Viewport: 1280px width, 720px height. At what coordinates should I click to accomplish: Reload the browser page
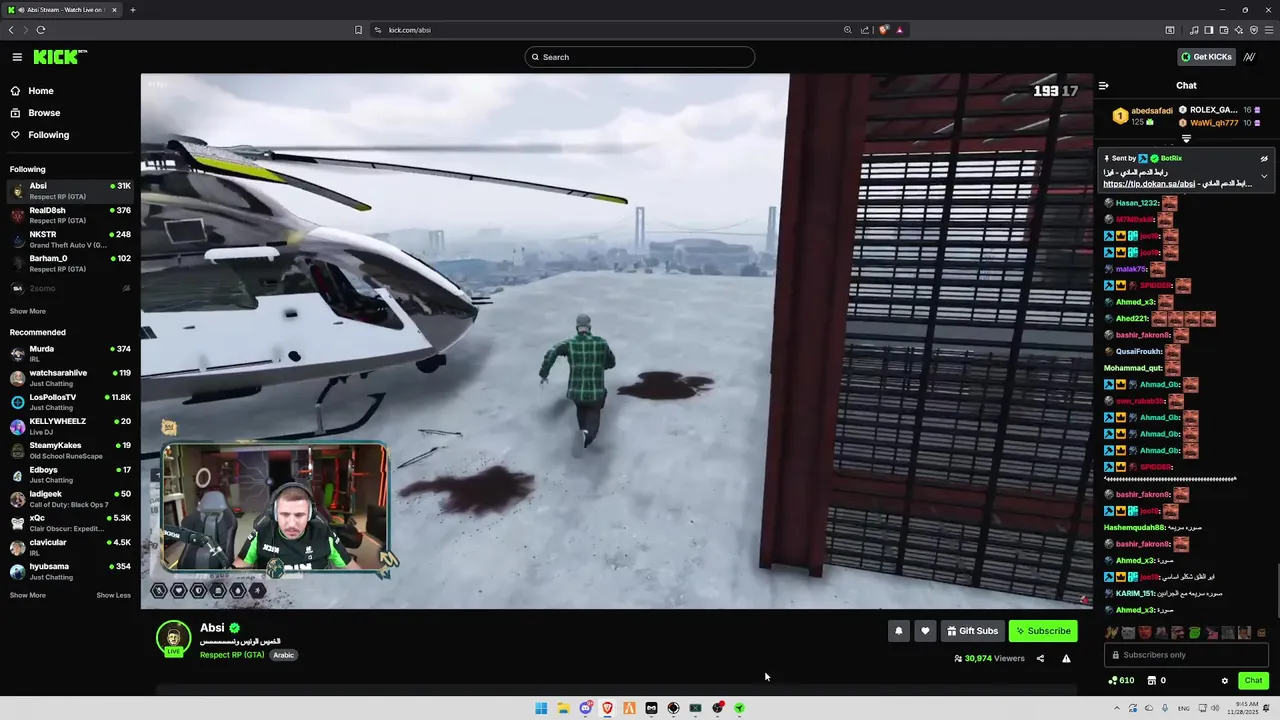click(x=40, y=30)
